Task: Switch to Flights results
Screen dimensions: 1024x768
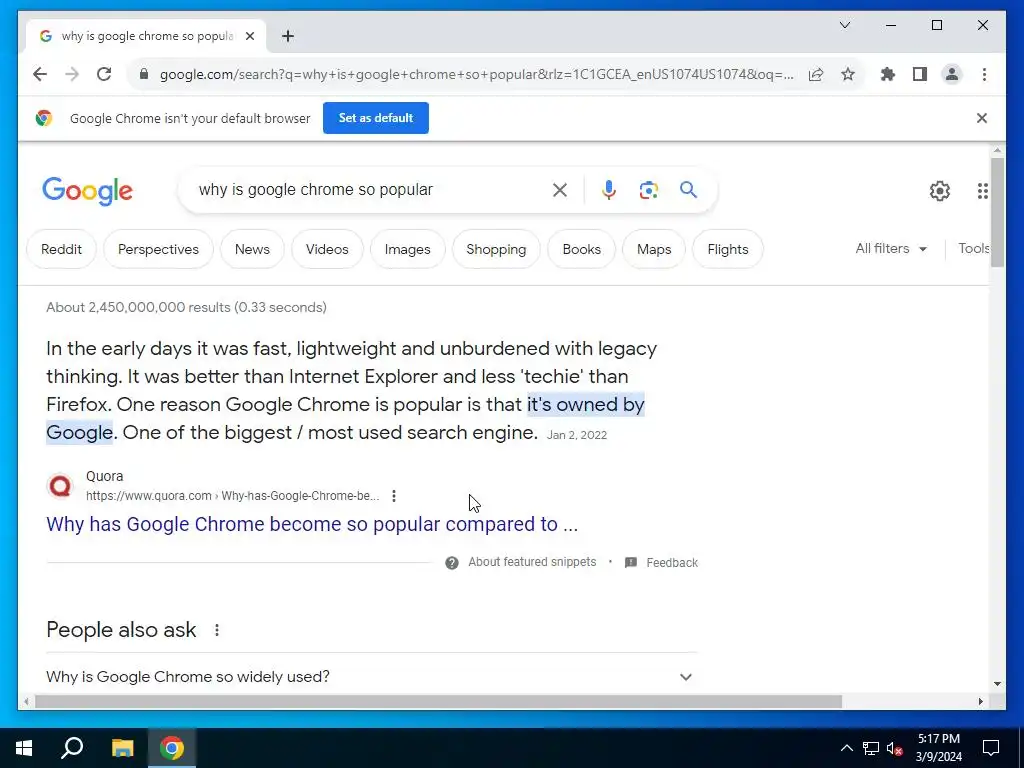Action: coord(728,249)
